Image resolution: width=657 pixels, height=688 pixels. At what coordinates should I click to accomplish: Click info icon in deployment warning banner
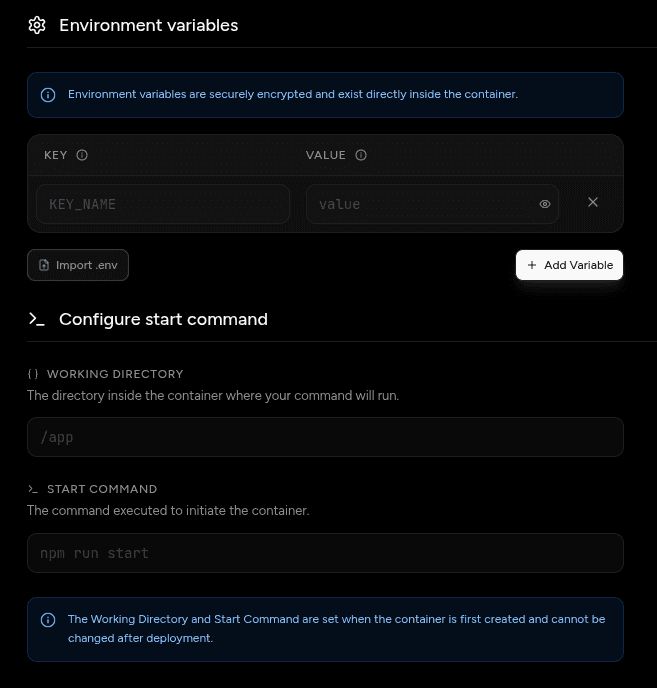click(48, 620)
